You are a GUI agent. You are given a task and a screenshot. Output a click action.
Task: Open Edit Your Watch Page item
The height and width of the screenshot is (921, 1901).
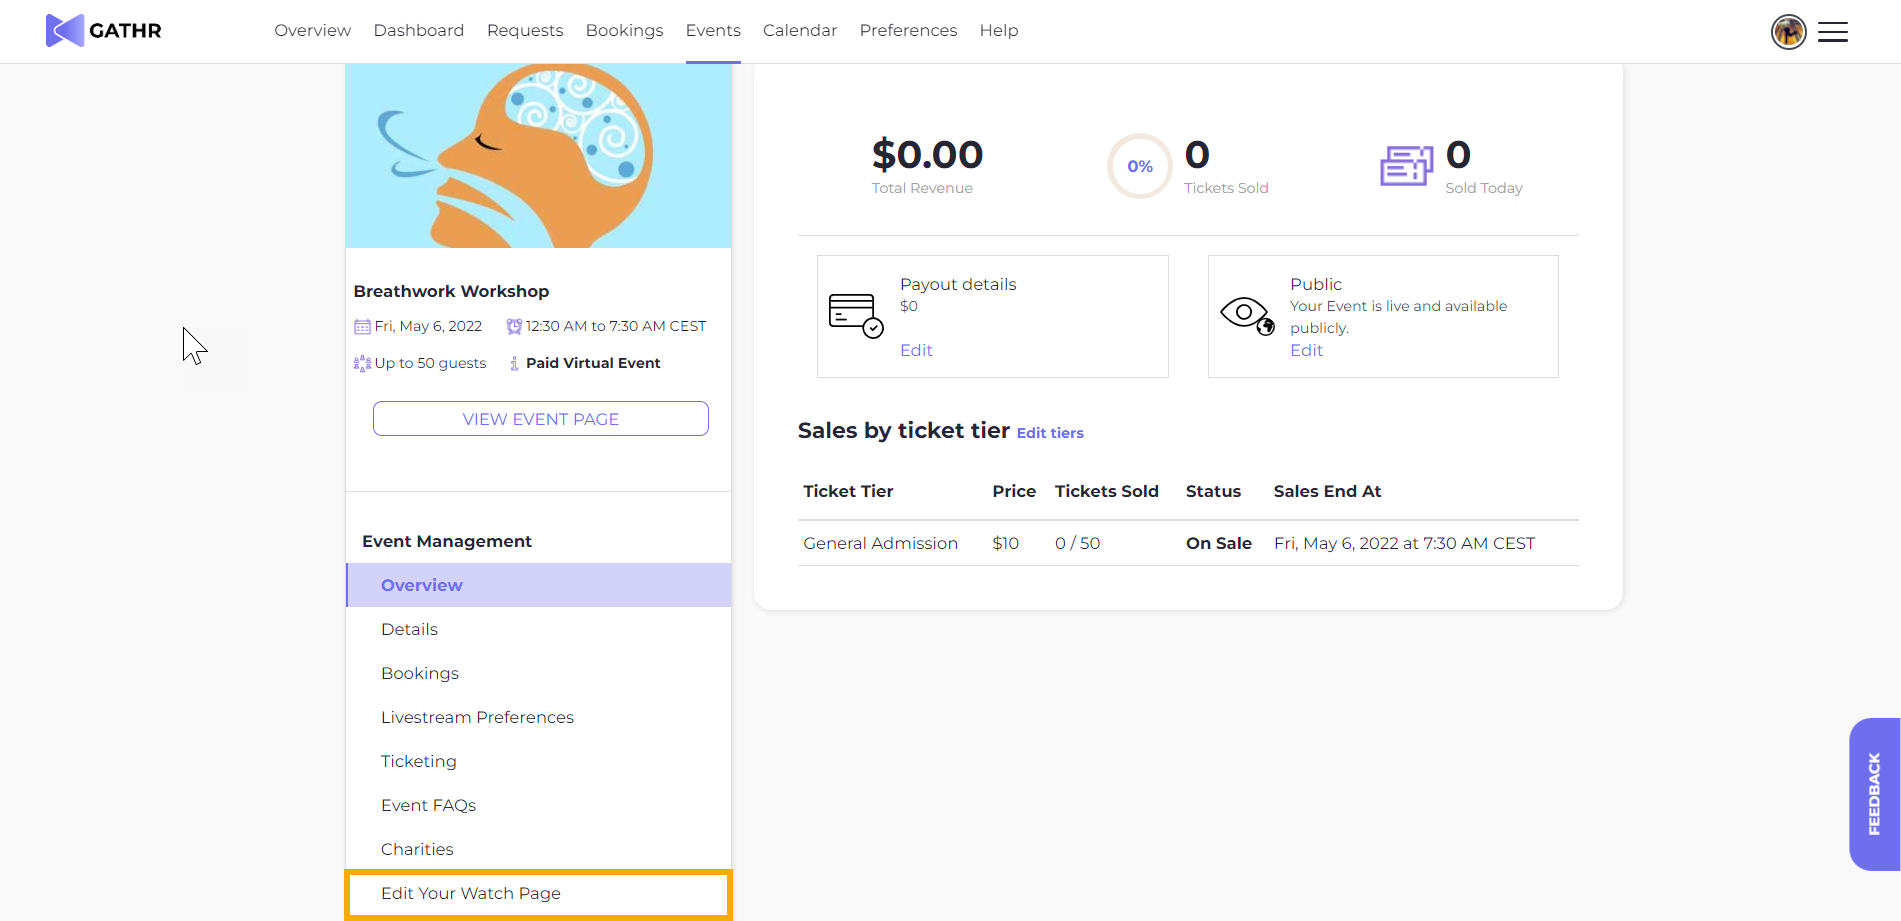(471, 894)
